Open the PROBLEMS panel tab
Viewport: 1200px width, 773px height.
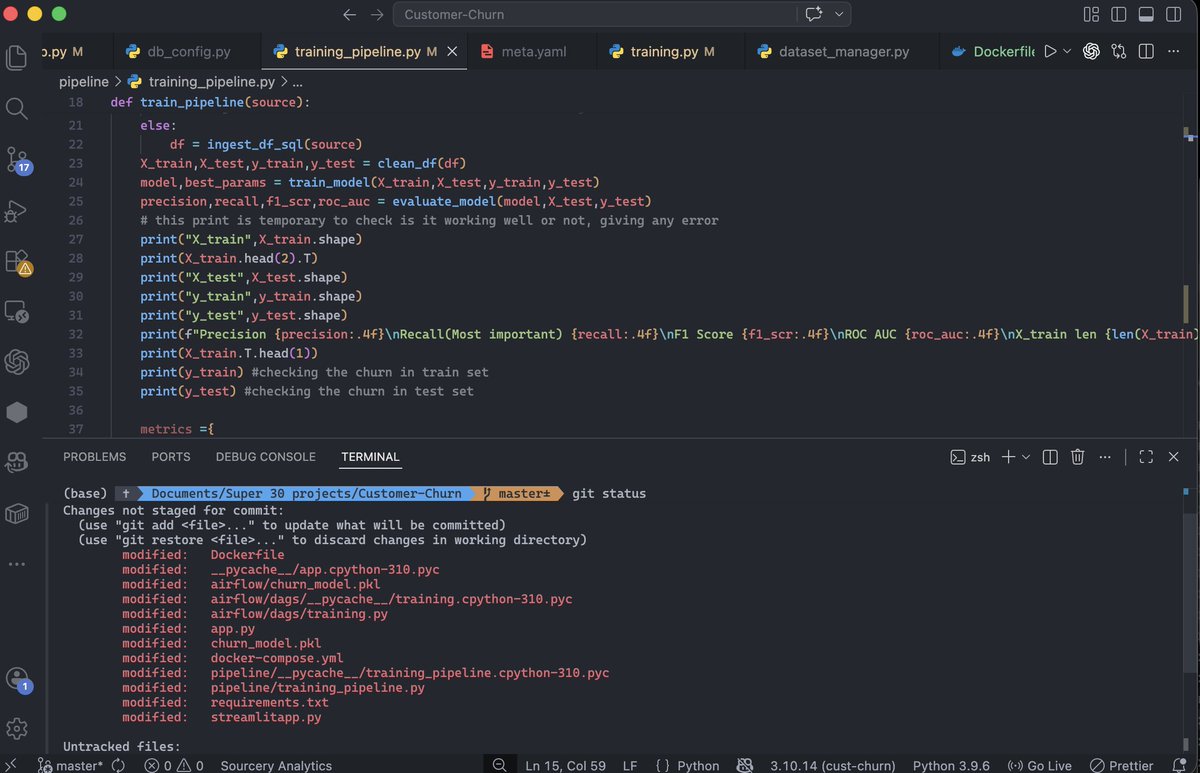pyautogui.click(x=95, y=457)
